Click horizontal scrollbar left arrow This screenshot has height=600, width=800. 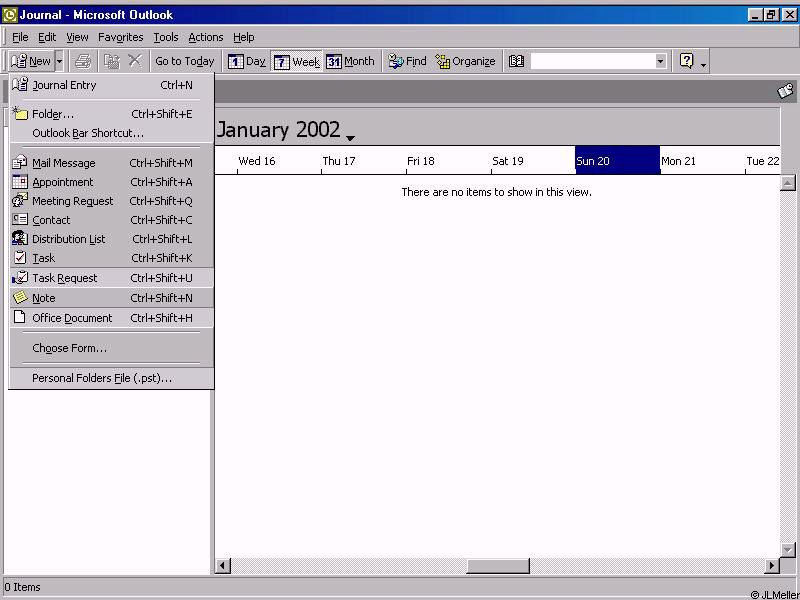coord(222,565)
